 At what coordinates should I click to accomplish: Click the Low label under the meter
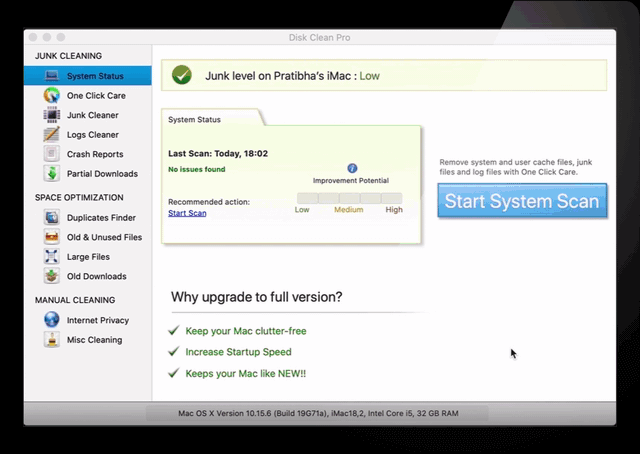click(x=302, y=209)
